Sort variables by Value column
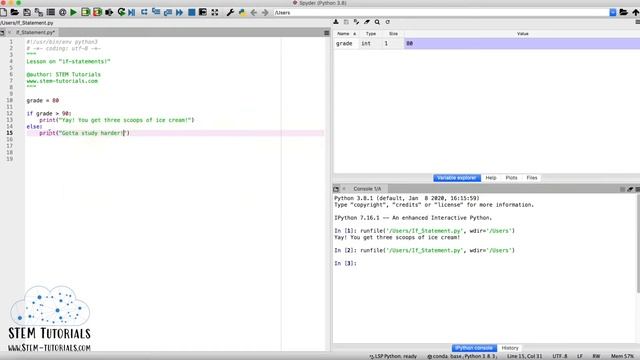This screenshot has width=640, height=360. pos(522,34)
